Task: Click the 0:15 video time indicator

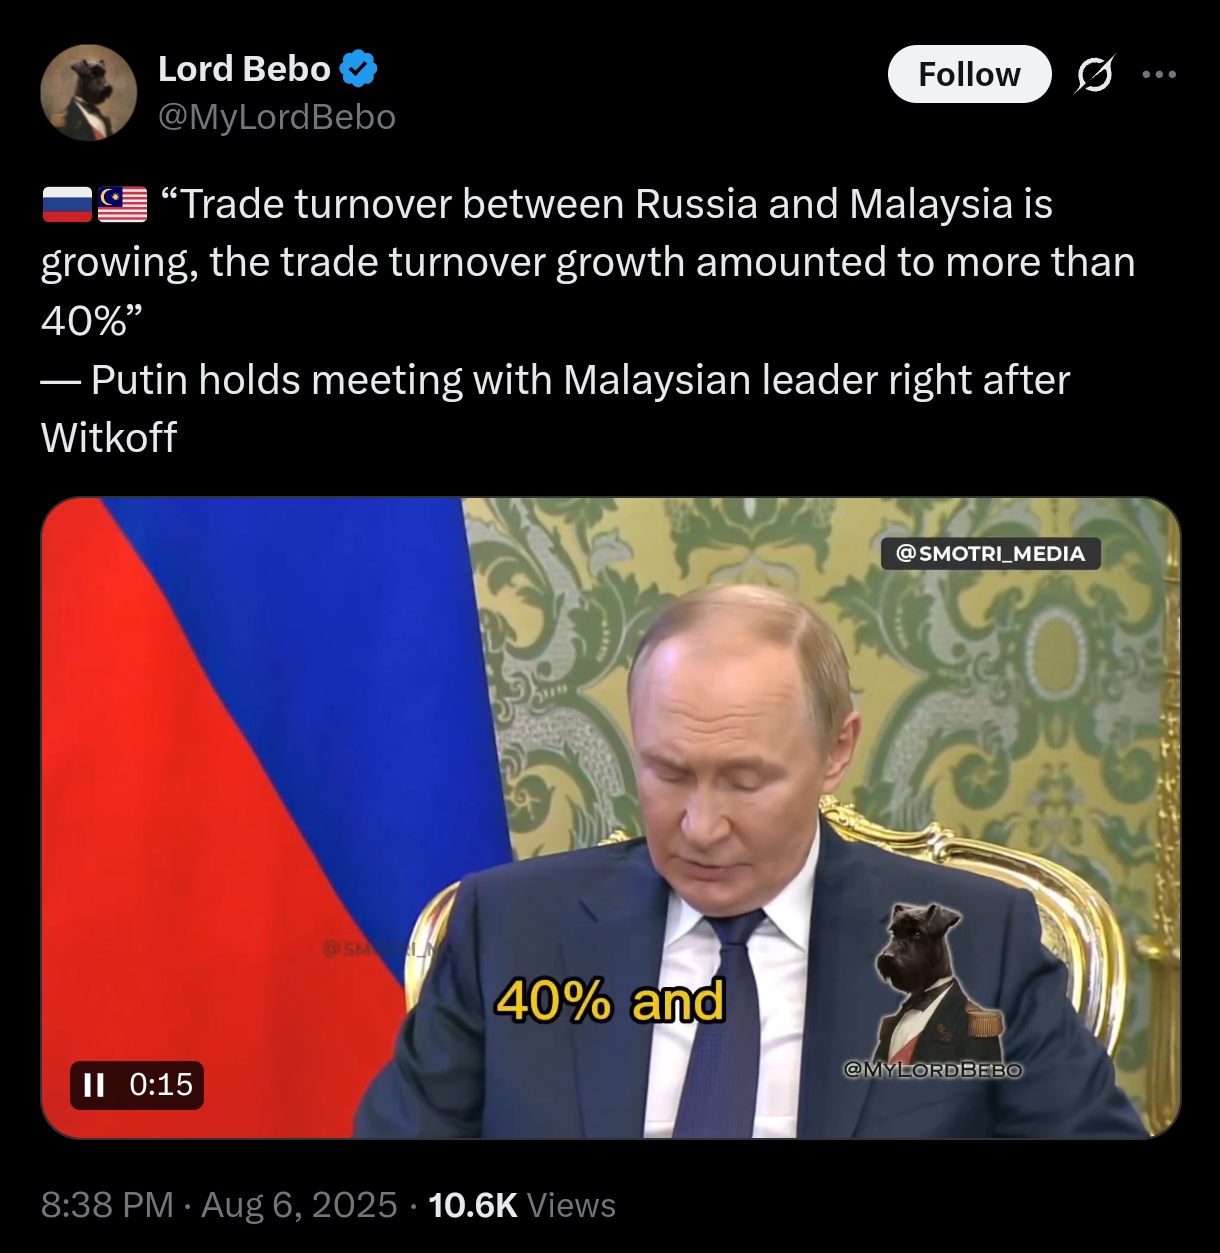Action: tap(161, 1085)
